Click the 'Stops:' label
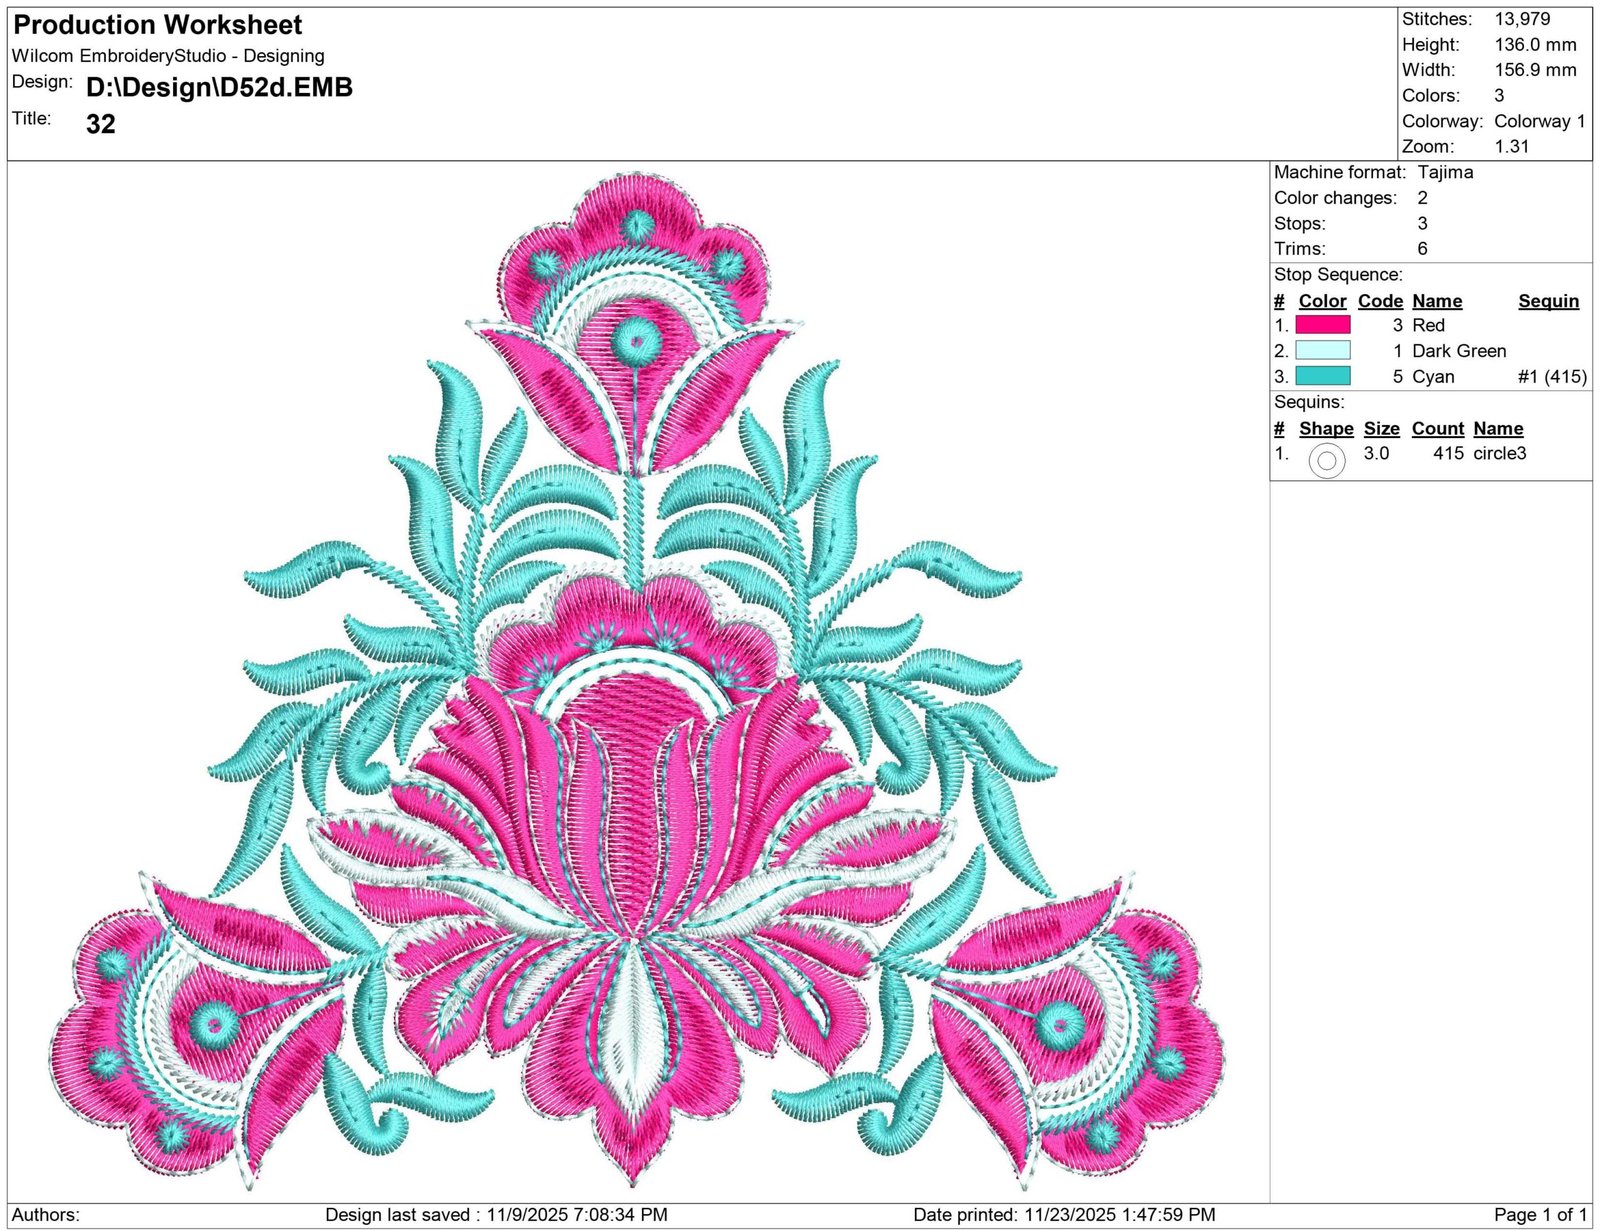The height and width of the screenshot is (1231, 1600). tap(1299, 223)
